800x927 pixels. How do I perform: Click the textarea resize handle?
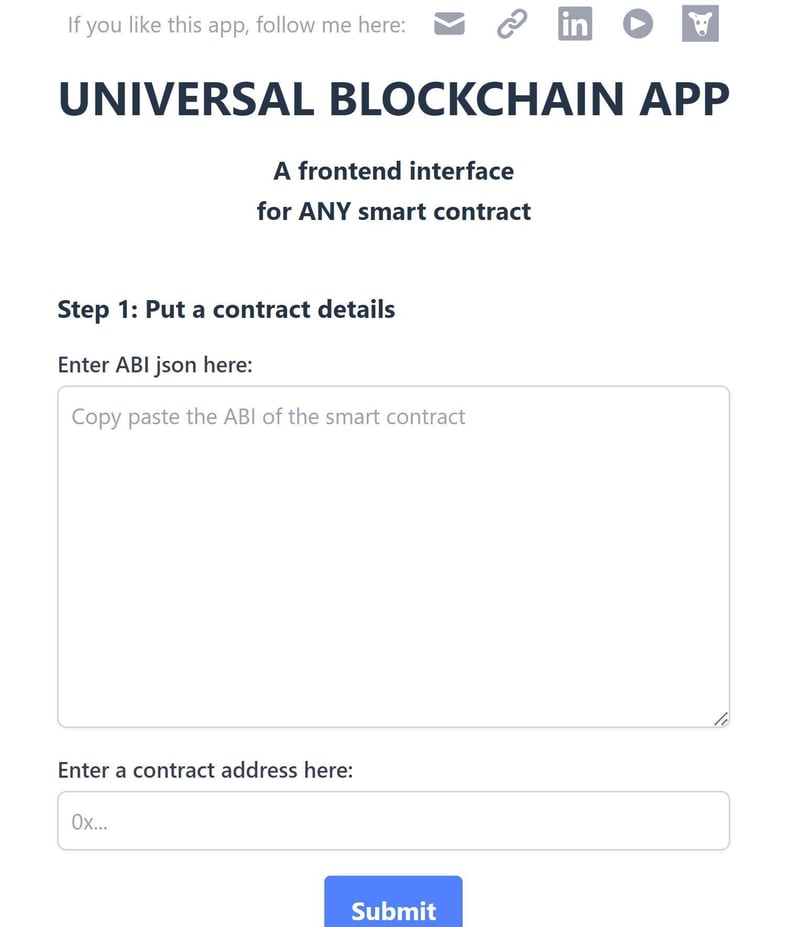(724, 717)
